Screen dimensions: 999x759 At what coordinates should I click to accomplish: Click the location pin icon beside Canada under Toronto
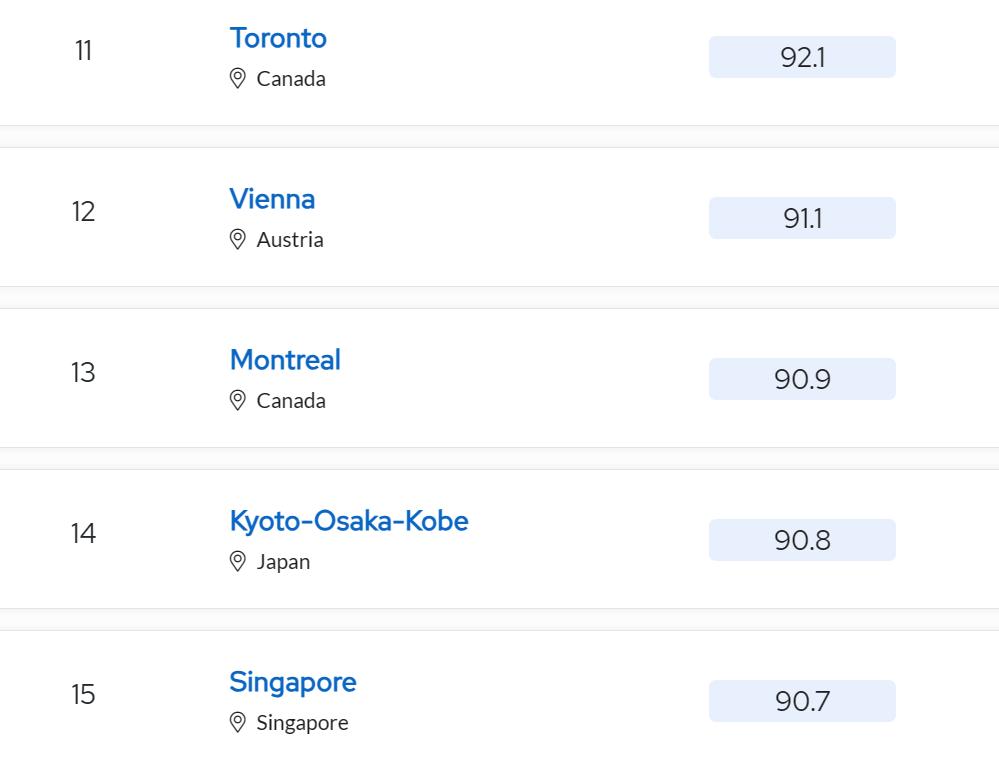238,79
